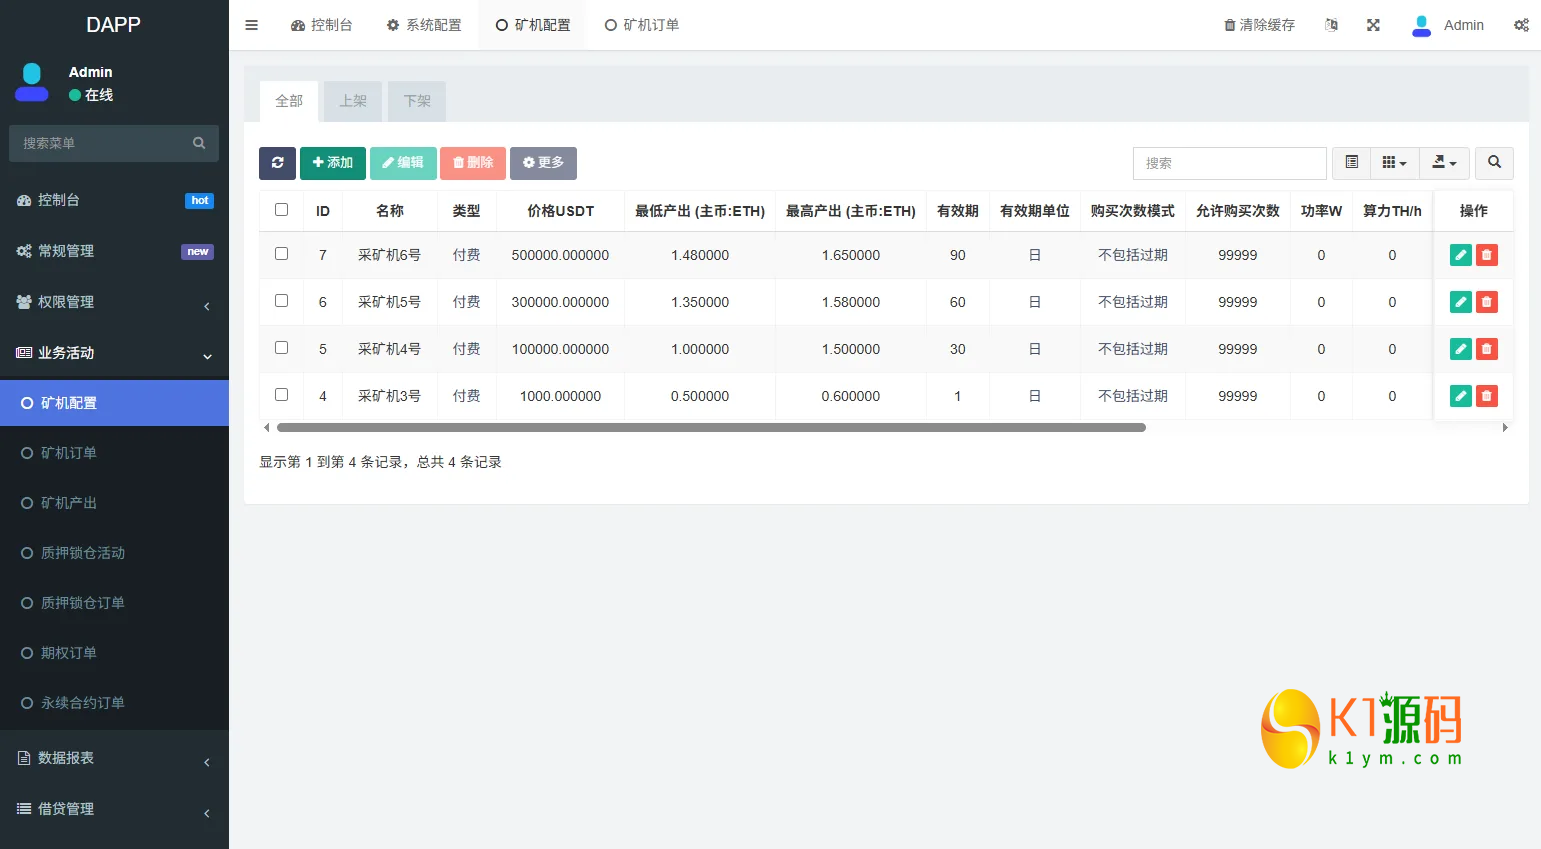The image size is (1541, 849).
Task: Open 控制台 in the sidebar
Action: pos(114,200)
